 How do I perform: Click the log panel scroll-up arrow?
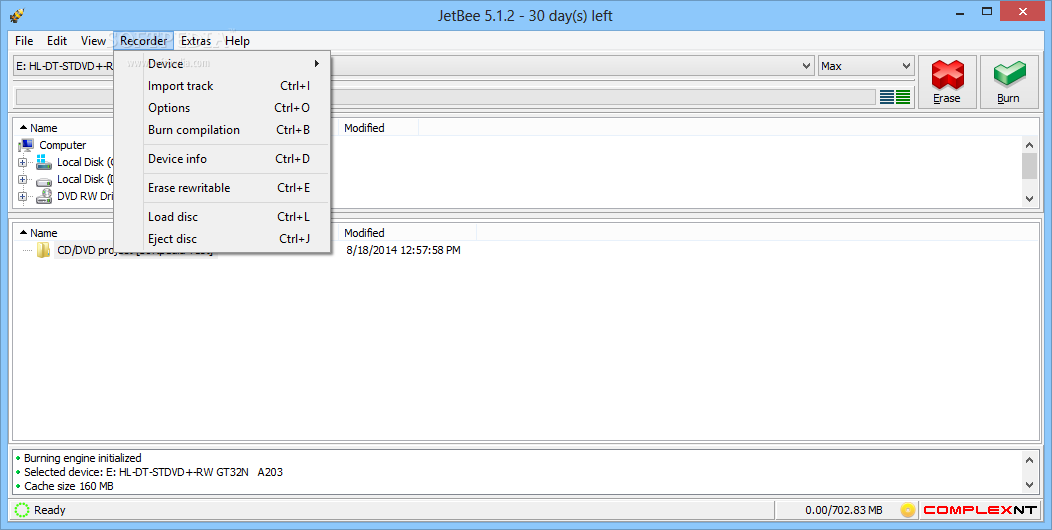point(1030,460)
